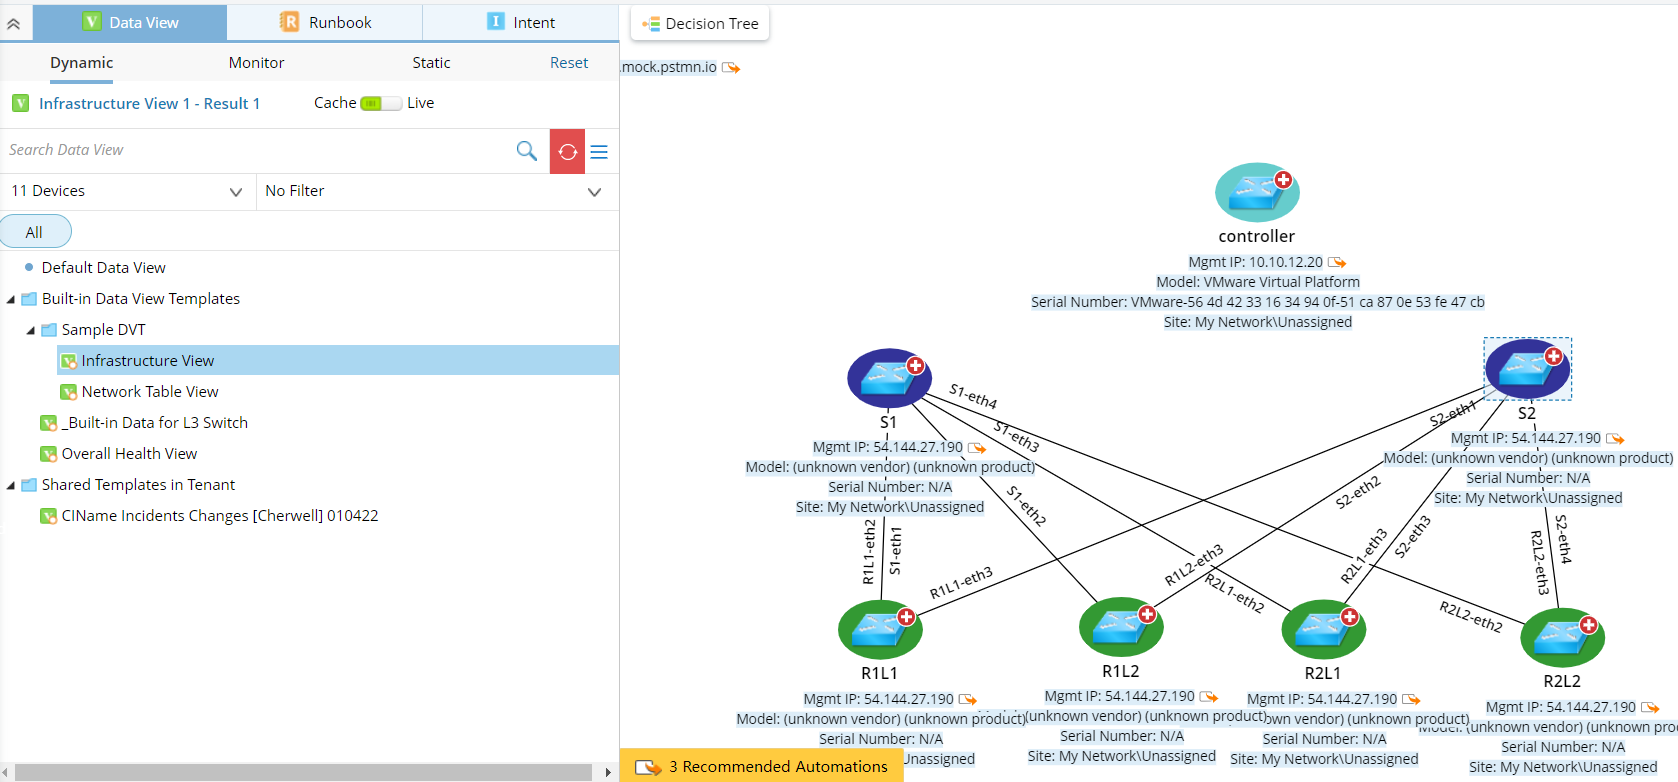Switch to the Runbook tab

tap(325, 22)
